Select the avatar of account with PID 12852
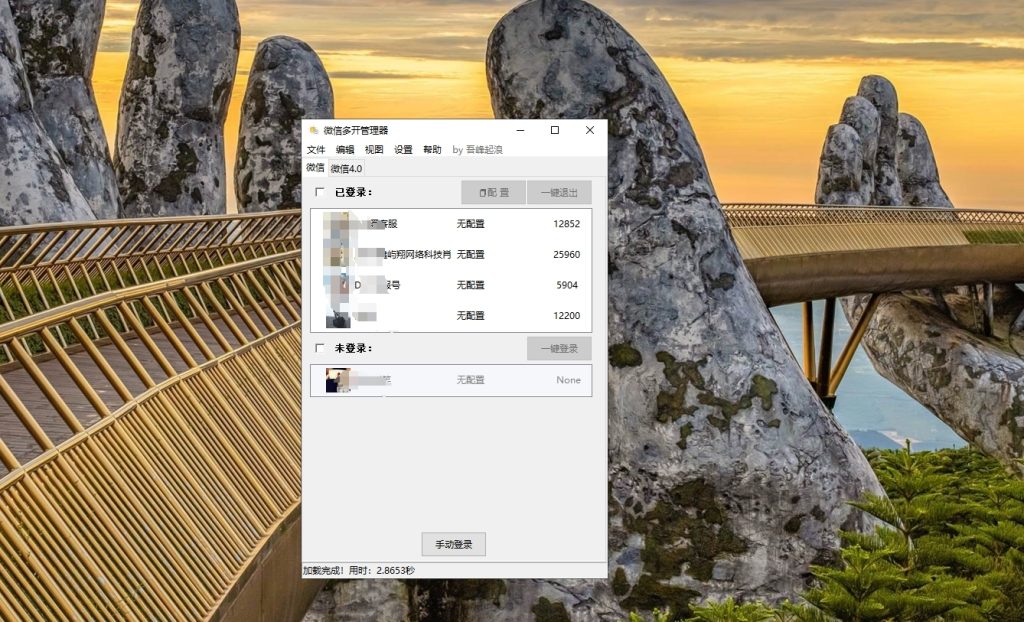The image size is (1024, 622). pyautogui.click(x=337, y=223)
